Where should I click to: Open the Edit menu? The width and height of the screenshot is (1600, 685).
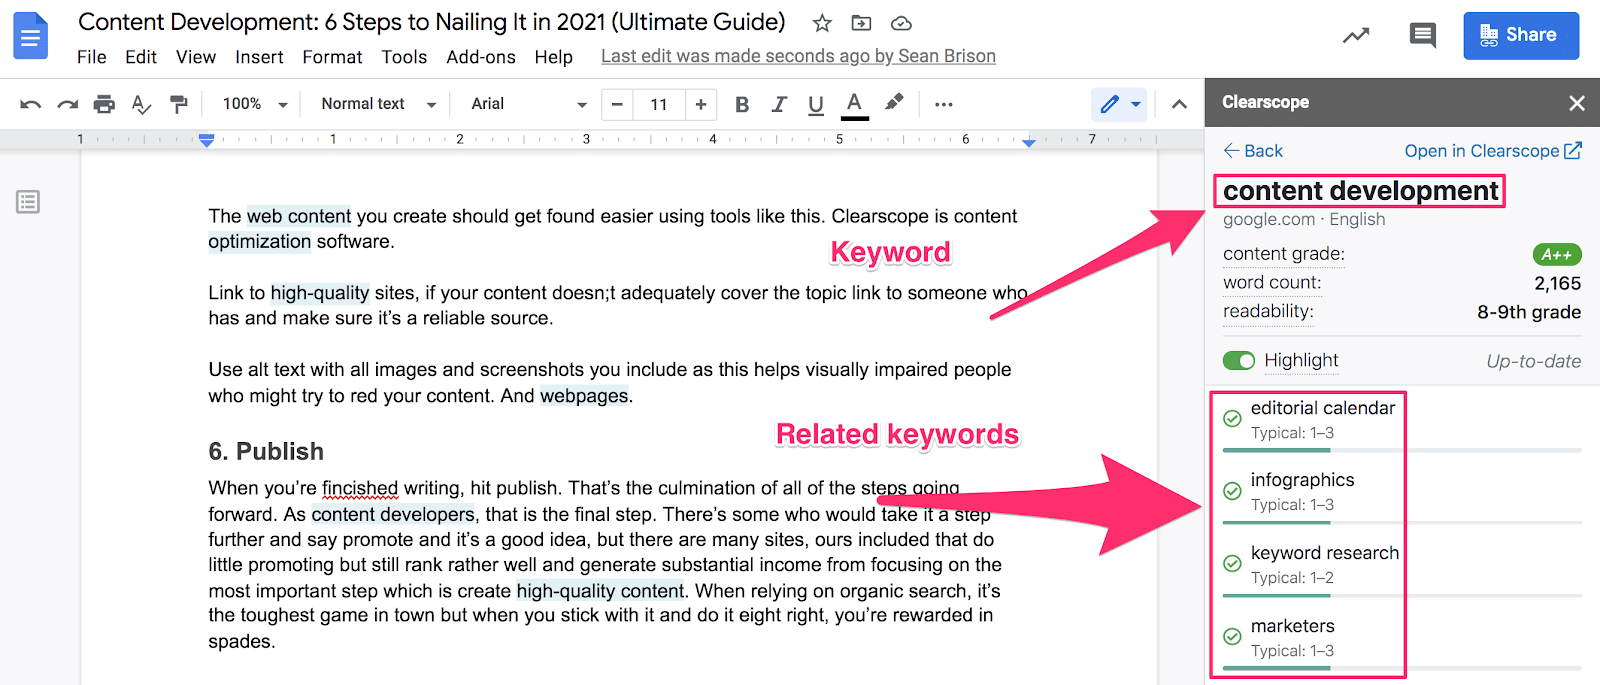(141, 57)
